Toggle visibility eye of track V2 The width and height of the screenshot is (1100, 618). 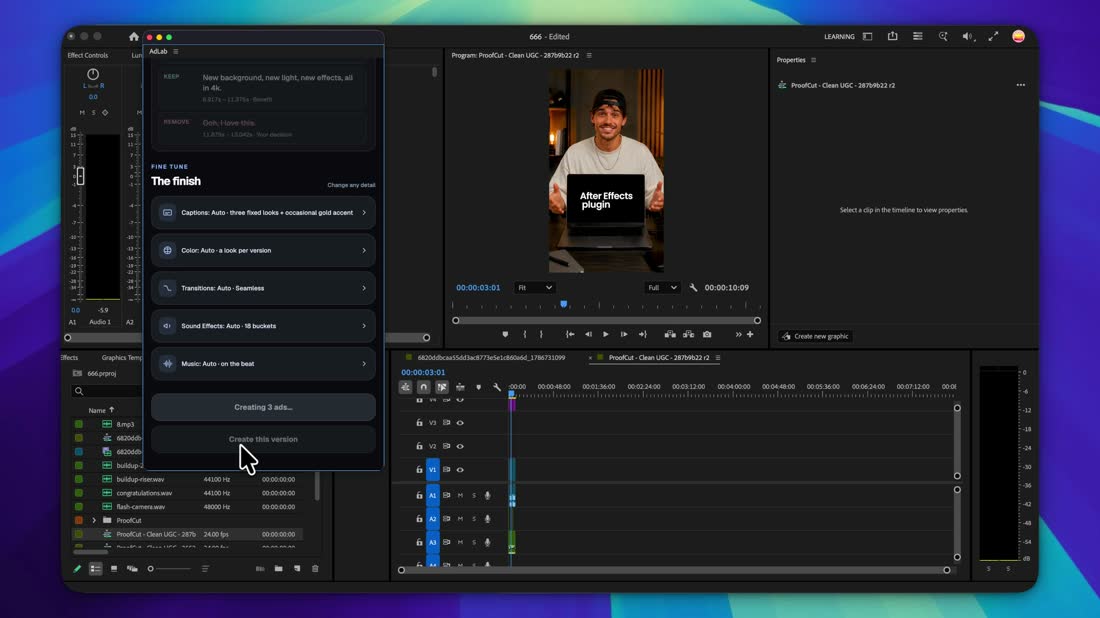click(x=460, y=446)
